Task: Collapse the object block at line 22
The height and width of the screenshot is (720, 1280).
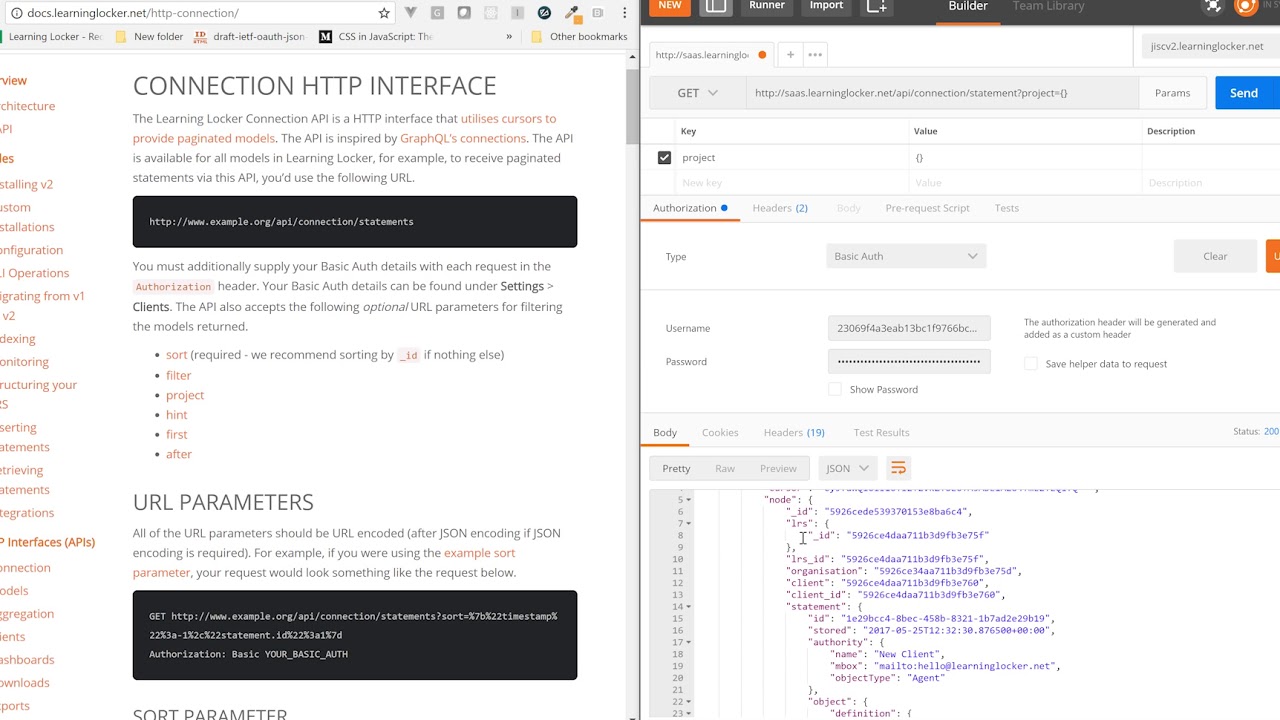Action: 688,702
